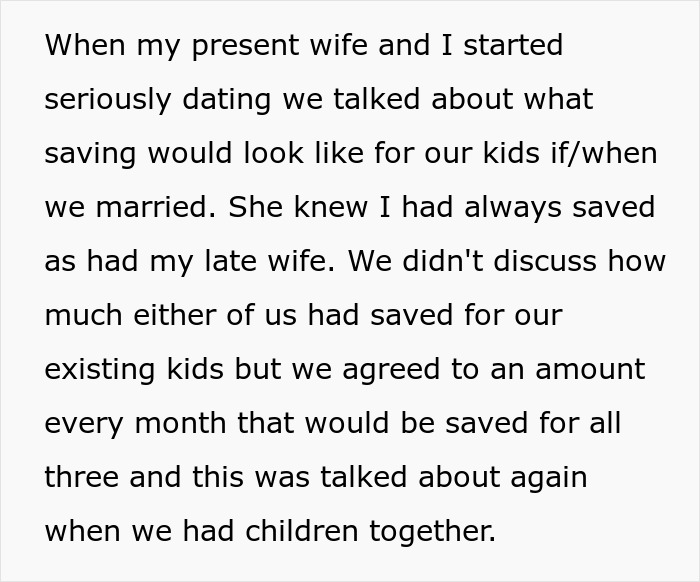This screenshot has width=700, height=582.
Task: Click the words "present wife" in the first line
Action: click(259, 46)
